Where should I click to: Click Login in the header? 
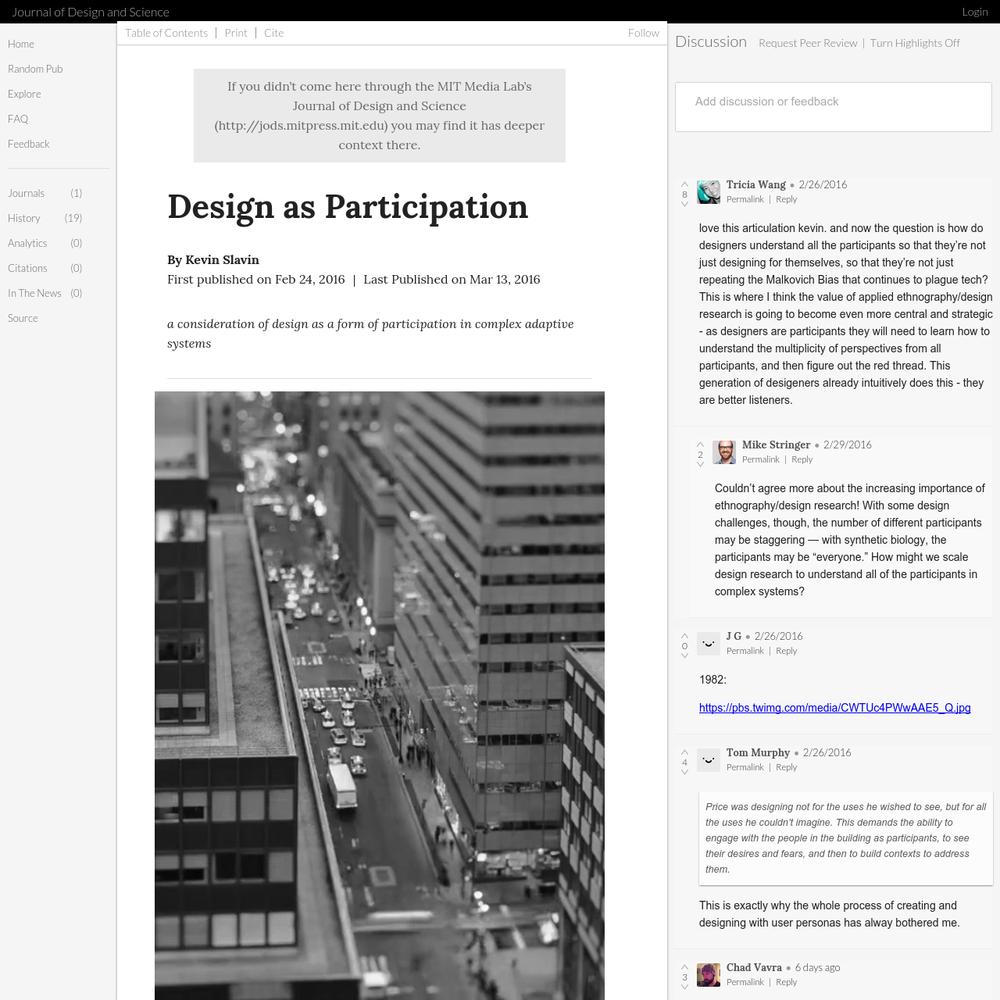974,11
